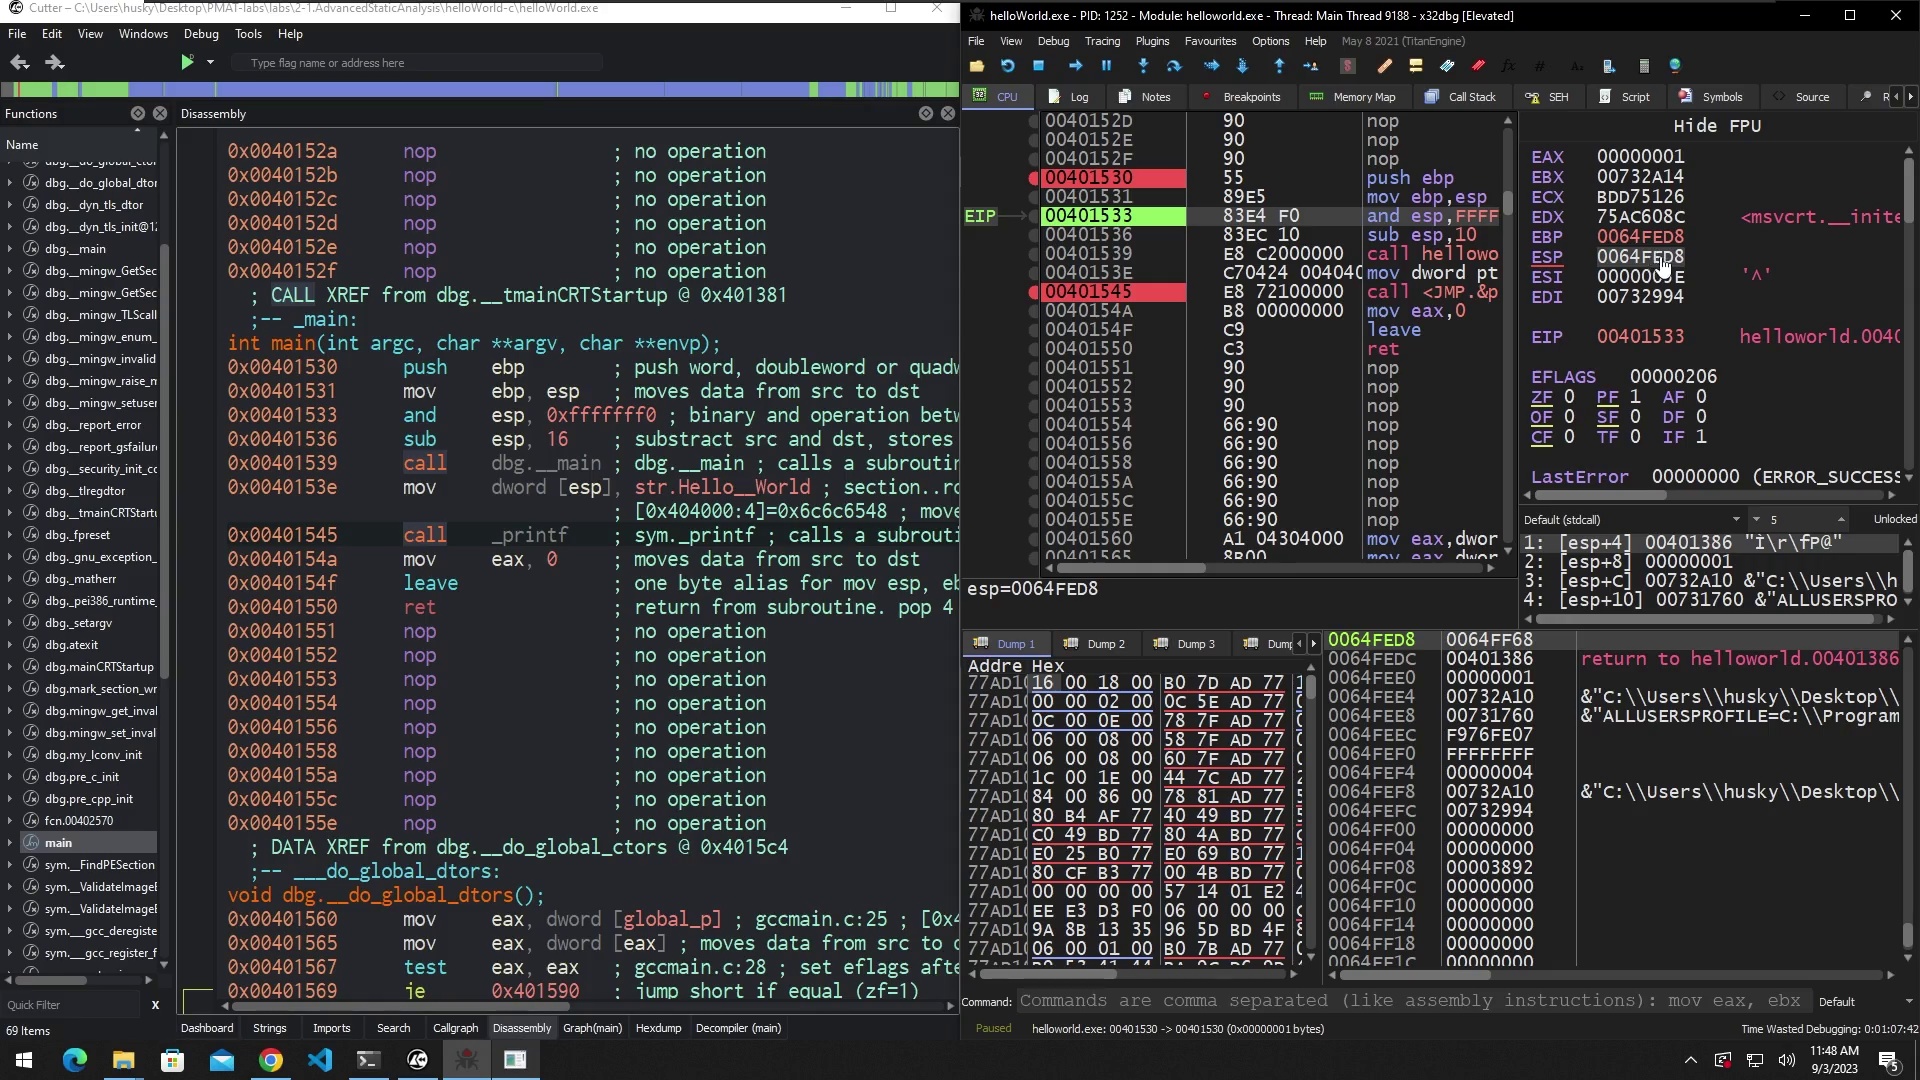Click the run arrow icon in x32dbg toolbar
This screenshot has width=1920, height=1080.
click(x=1075, y=66)
